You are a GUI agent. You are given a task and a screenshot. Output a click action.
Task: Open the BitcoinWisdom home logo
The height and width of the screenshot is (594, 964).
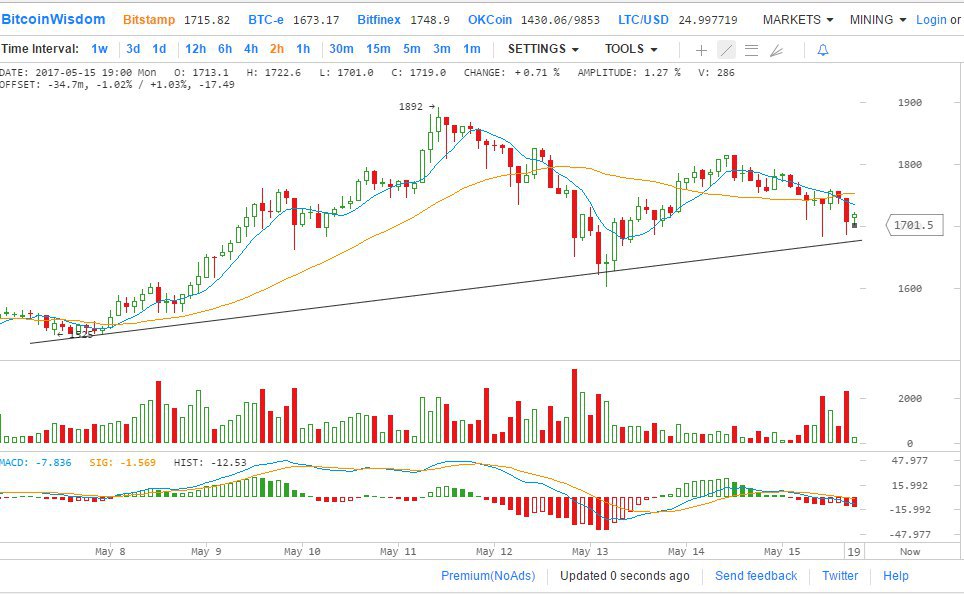click(53, 20)
